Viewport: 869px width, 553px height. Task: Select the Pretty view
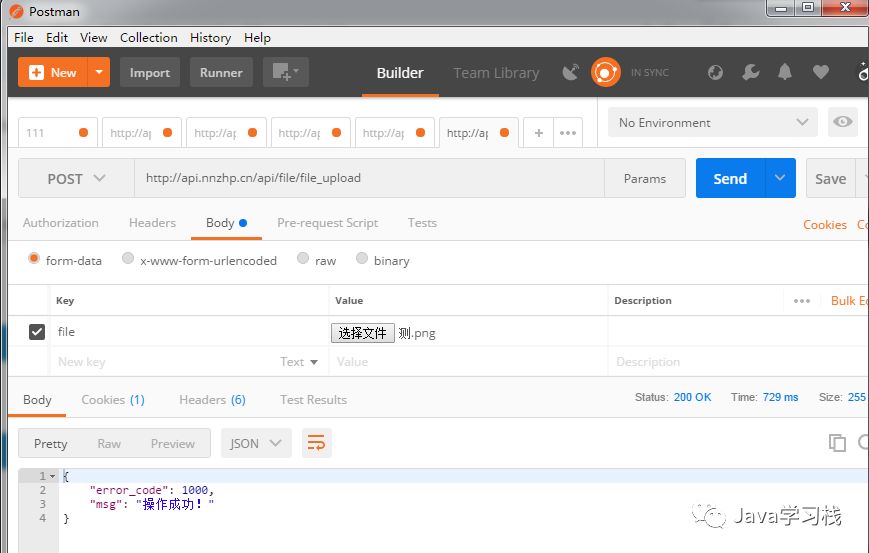click(50, 443)
